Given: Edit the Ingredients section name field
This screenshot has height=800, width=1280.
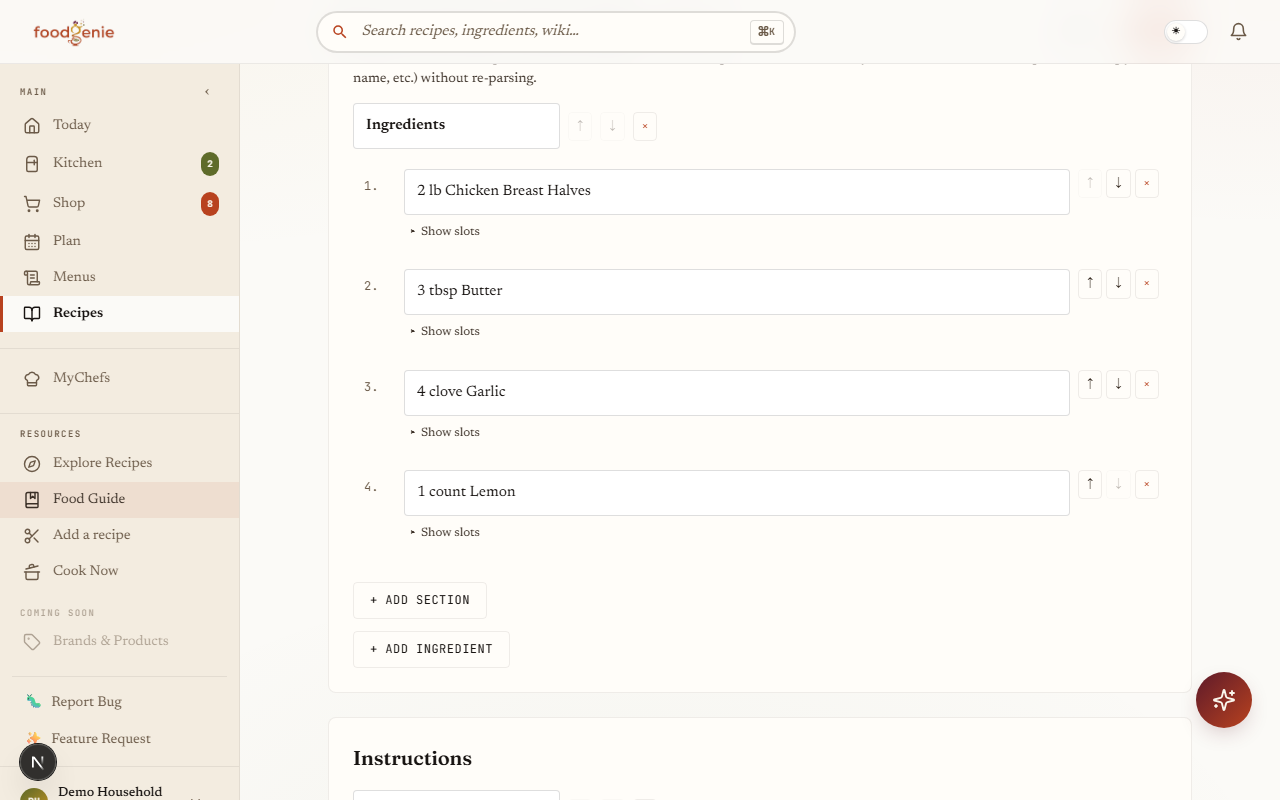Looking at the screenshot, I should [456, 126].
